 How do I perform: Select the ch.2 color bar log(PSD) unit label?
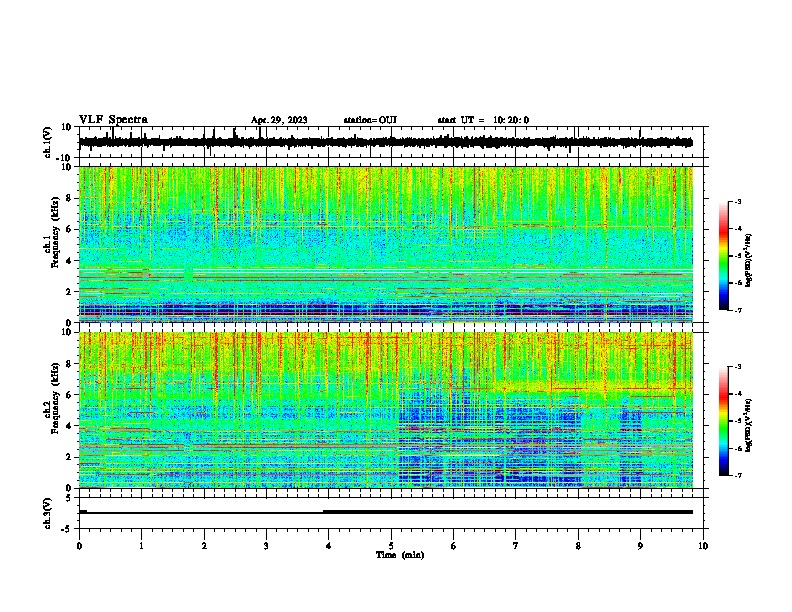point(749,425)
